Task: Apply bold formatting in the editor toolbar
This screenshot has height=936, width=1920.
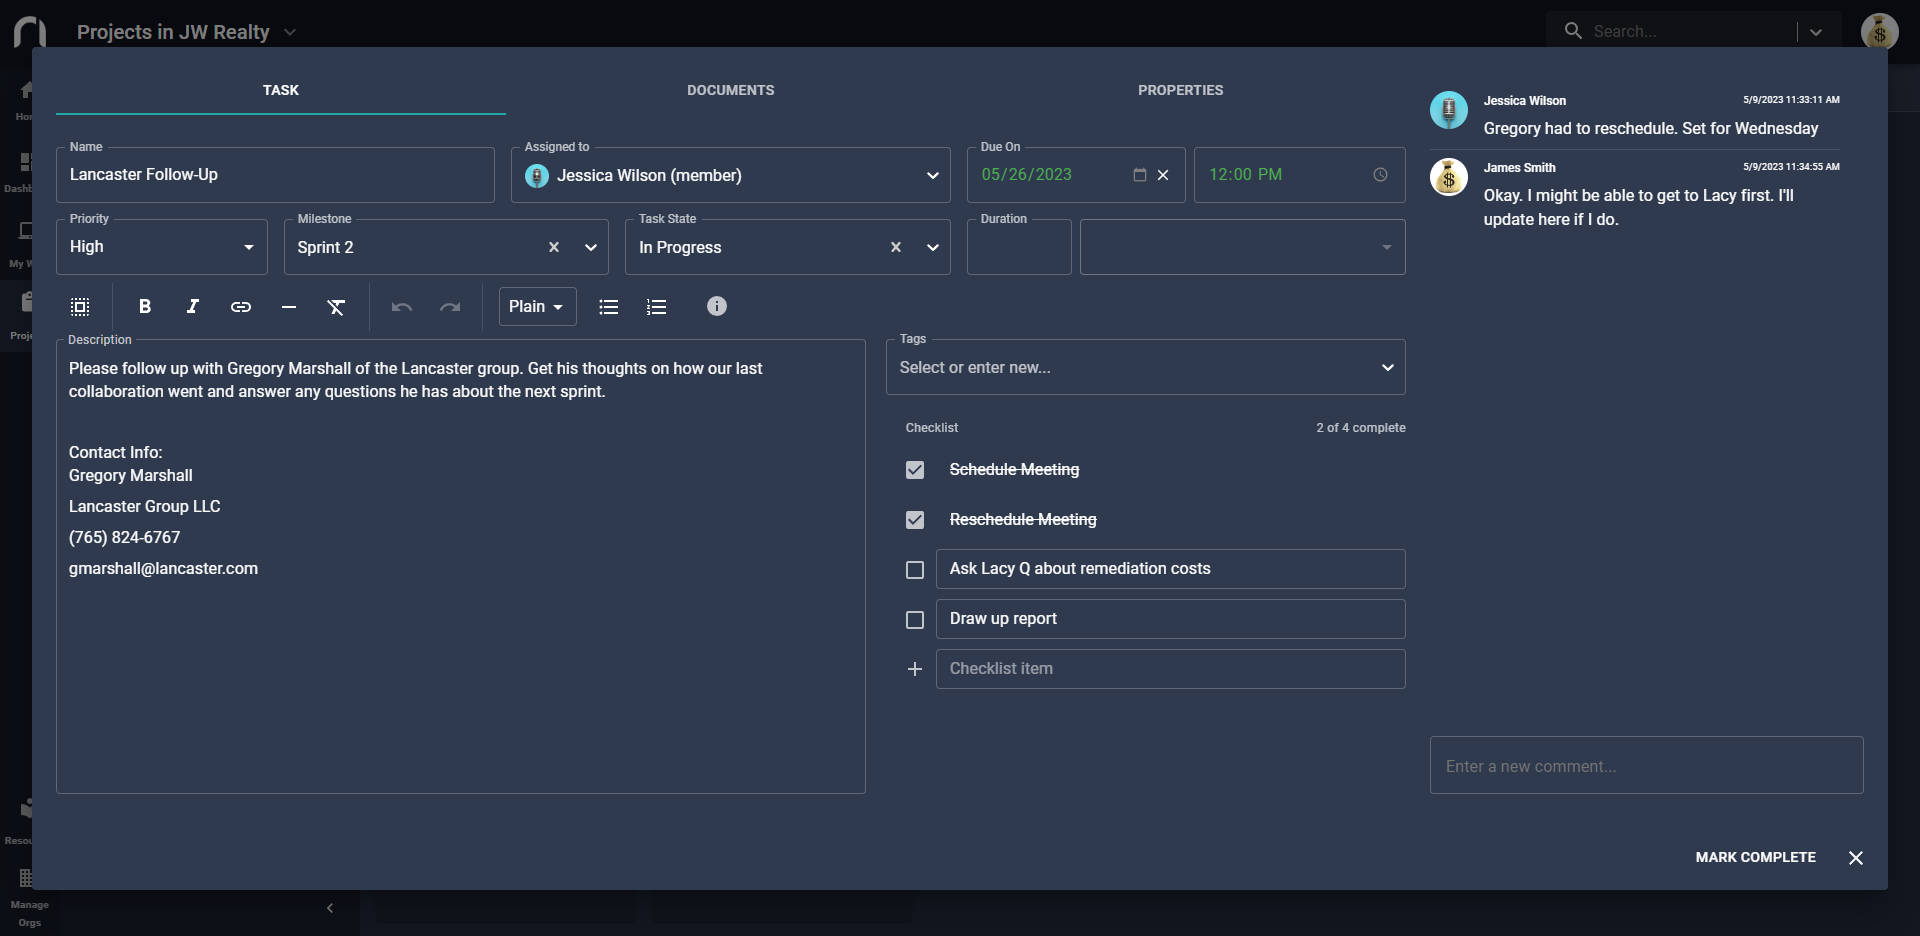Action: (x=144, y=307)
